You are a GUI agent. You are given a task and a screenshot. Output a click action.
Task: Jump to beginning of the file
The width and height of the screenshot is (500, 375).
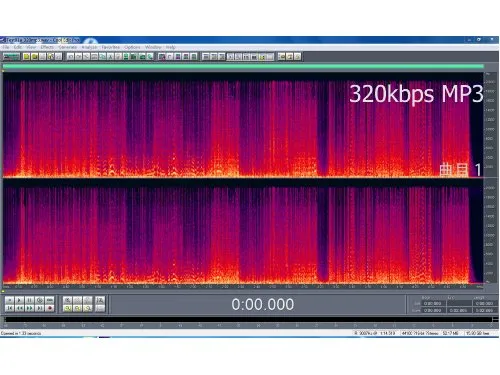point(10,308)
